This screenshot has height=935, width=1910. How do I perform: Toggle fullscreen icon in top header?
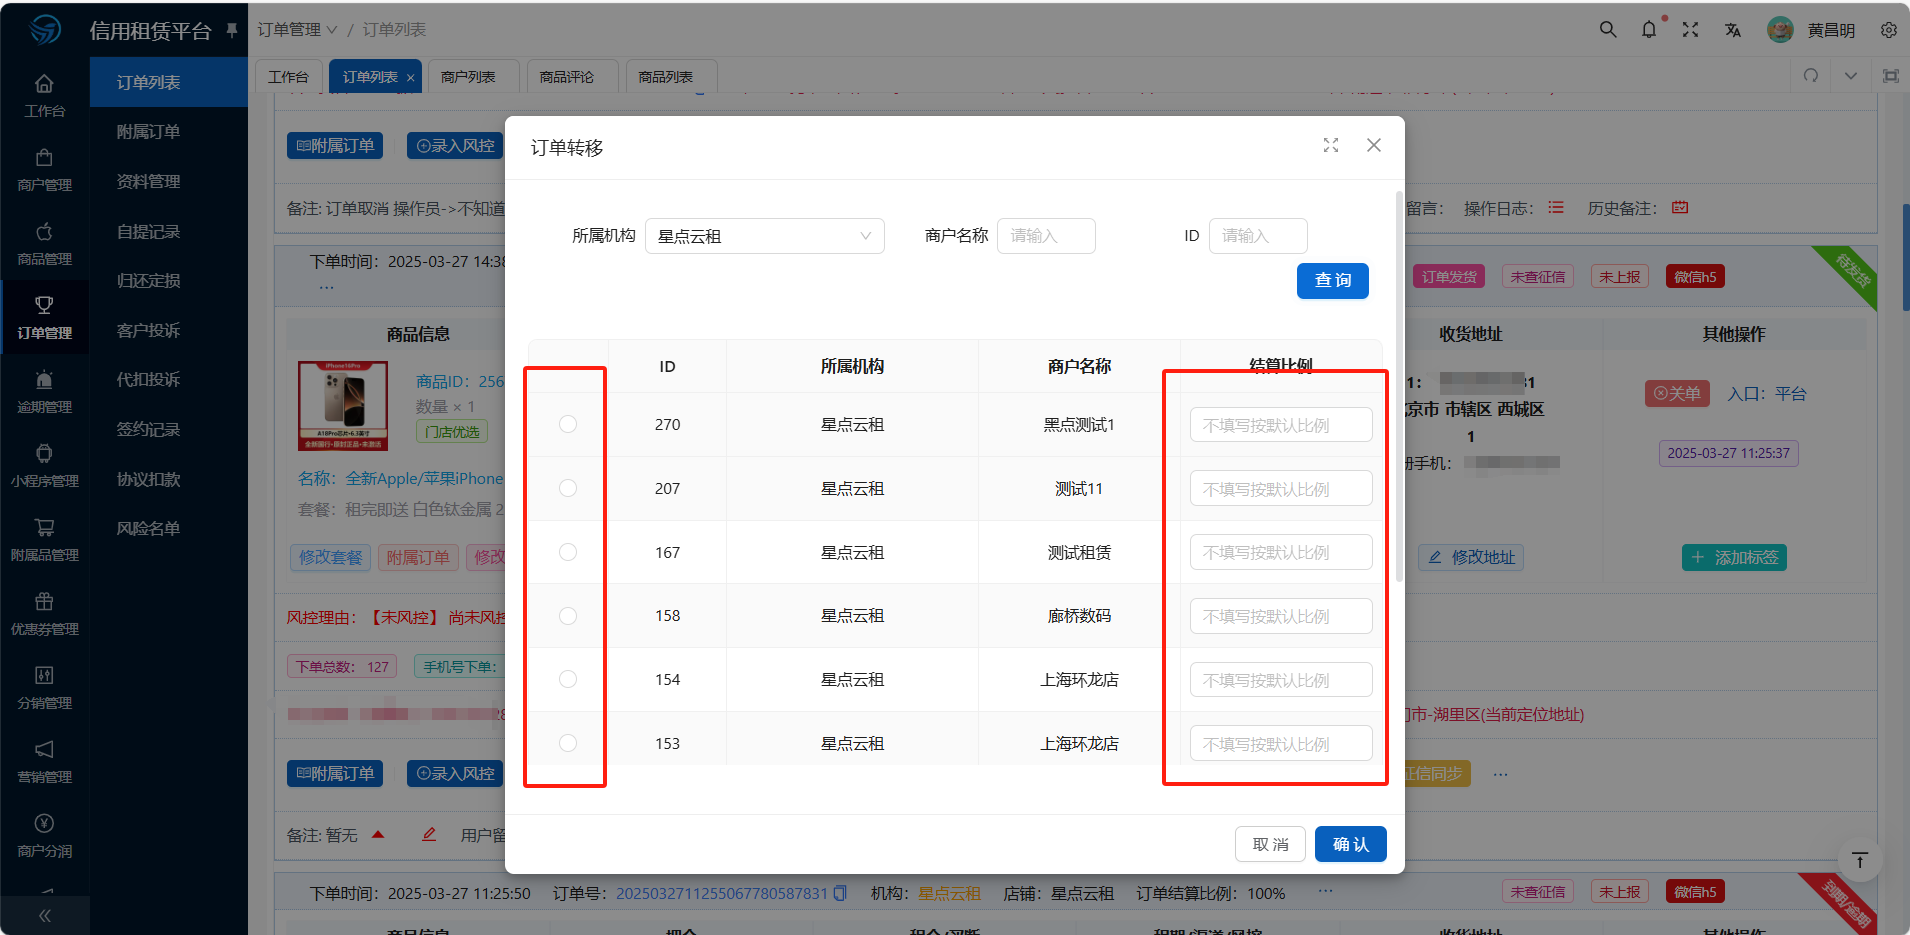(x=1690, y=30)
